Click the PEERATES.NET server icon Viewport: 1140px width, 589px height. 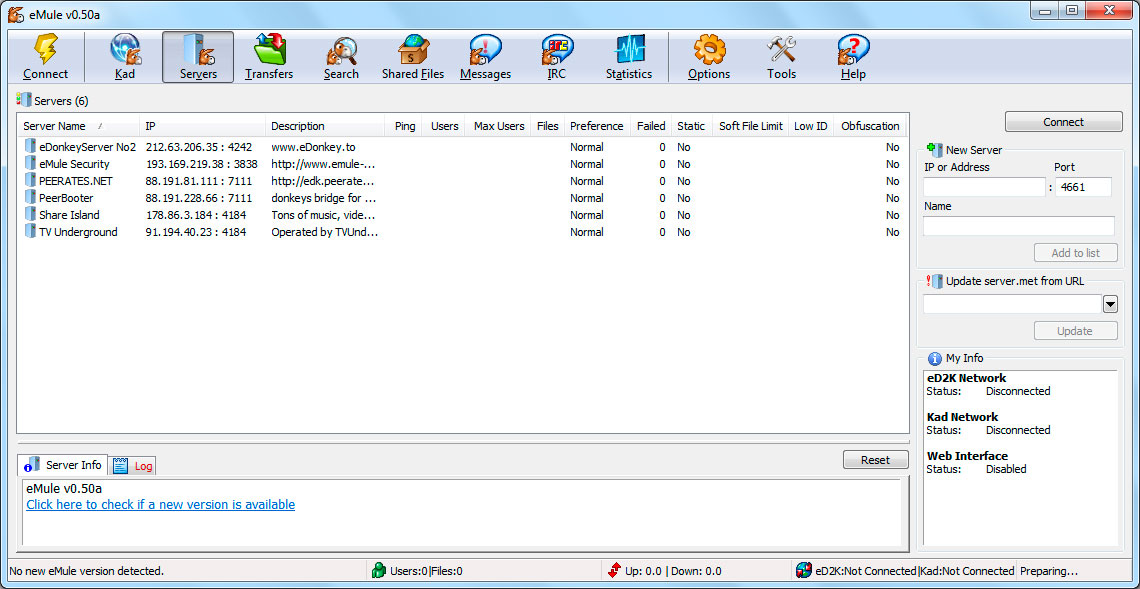(30, 180)
